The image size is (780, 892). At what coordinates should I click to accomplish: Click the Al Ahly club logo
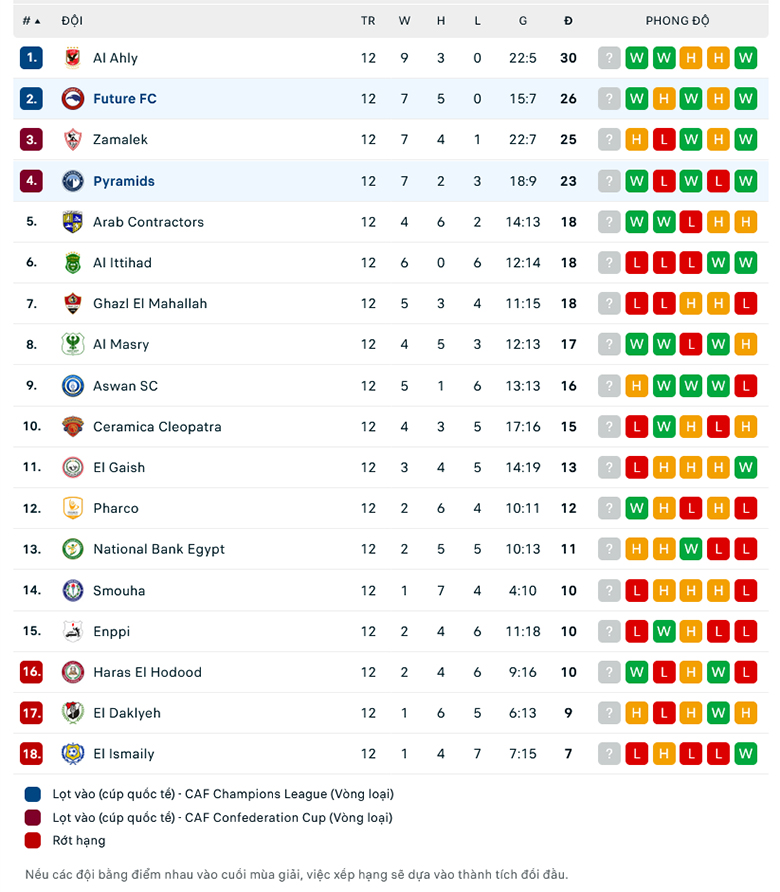click(72, 58)
